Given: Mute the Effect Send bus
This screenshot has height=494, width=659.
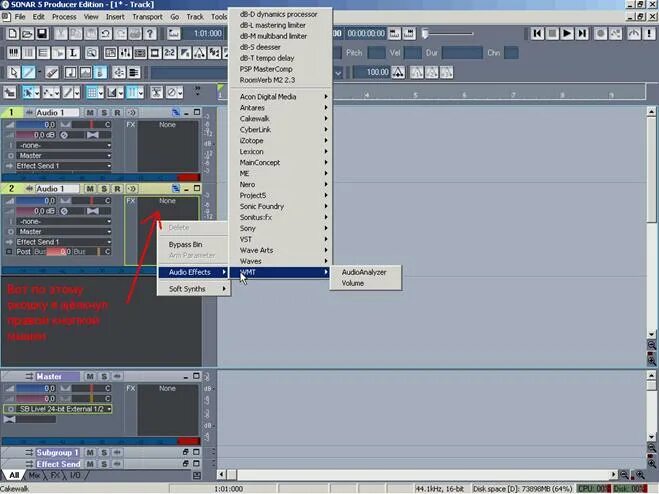Looking at the screenshot, I should point(90,464).
